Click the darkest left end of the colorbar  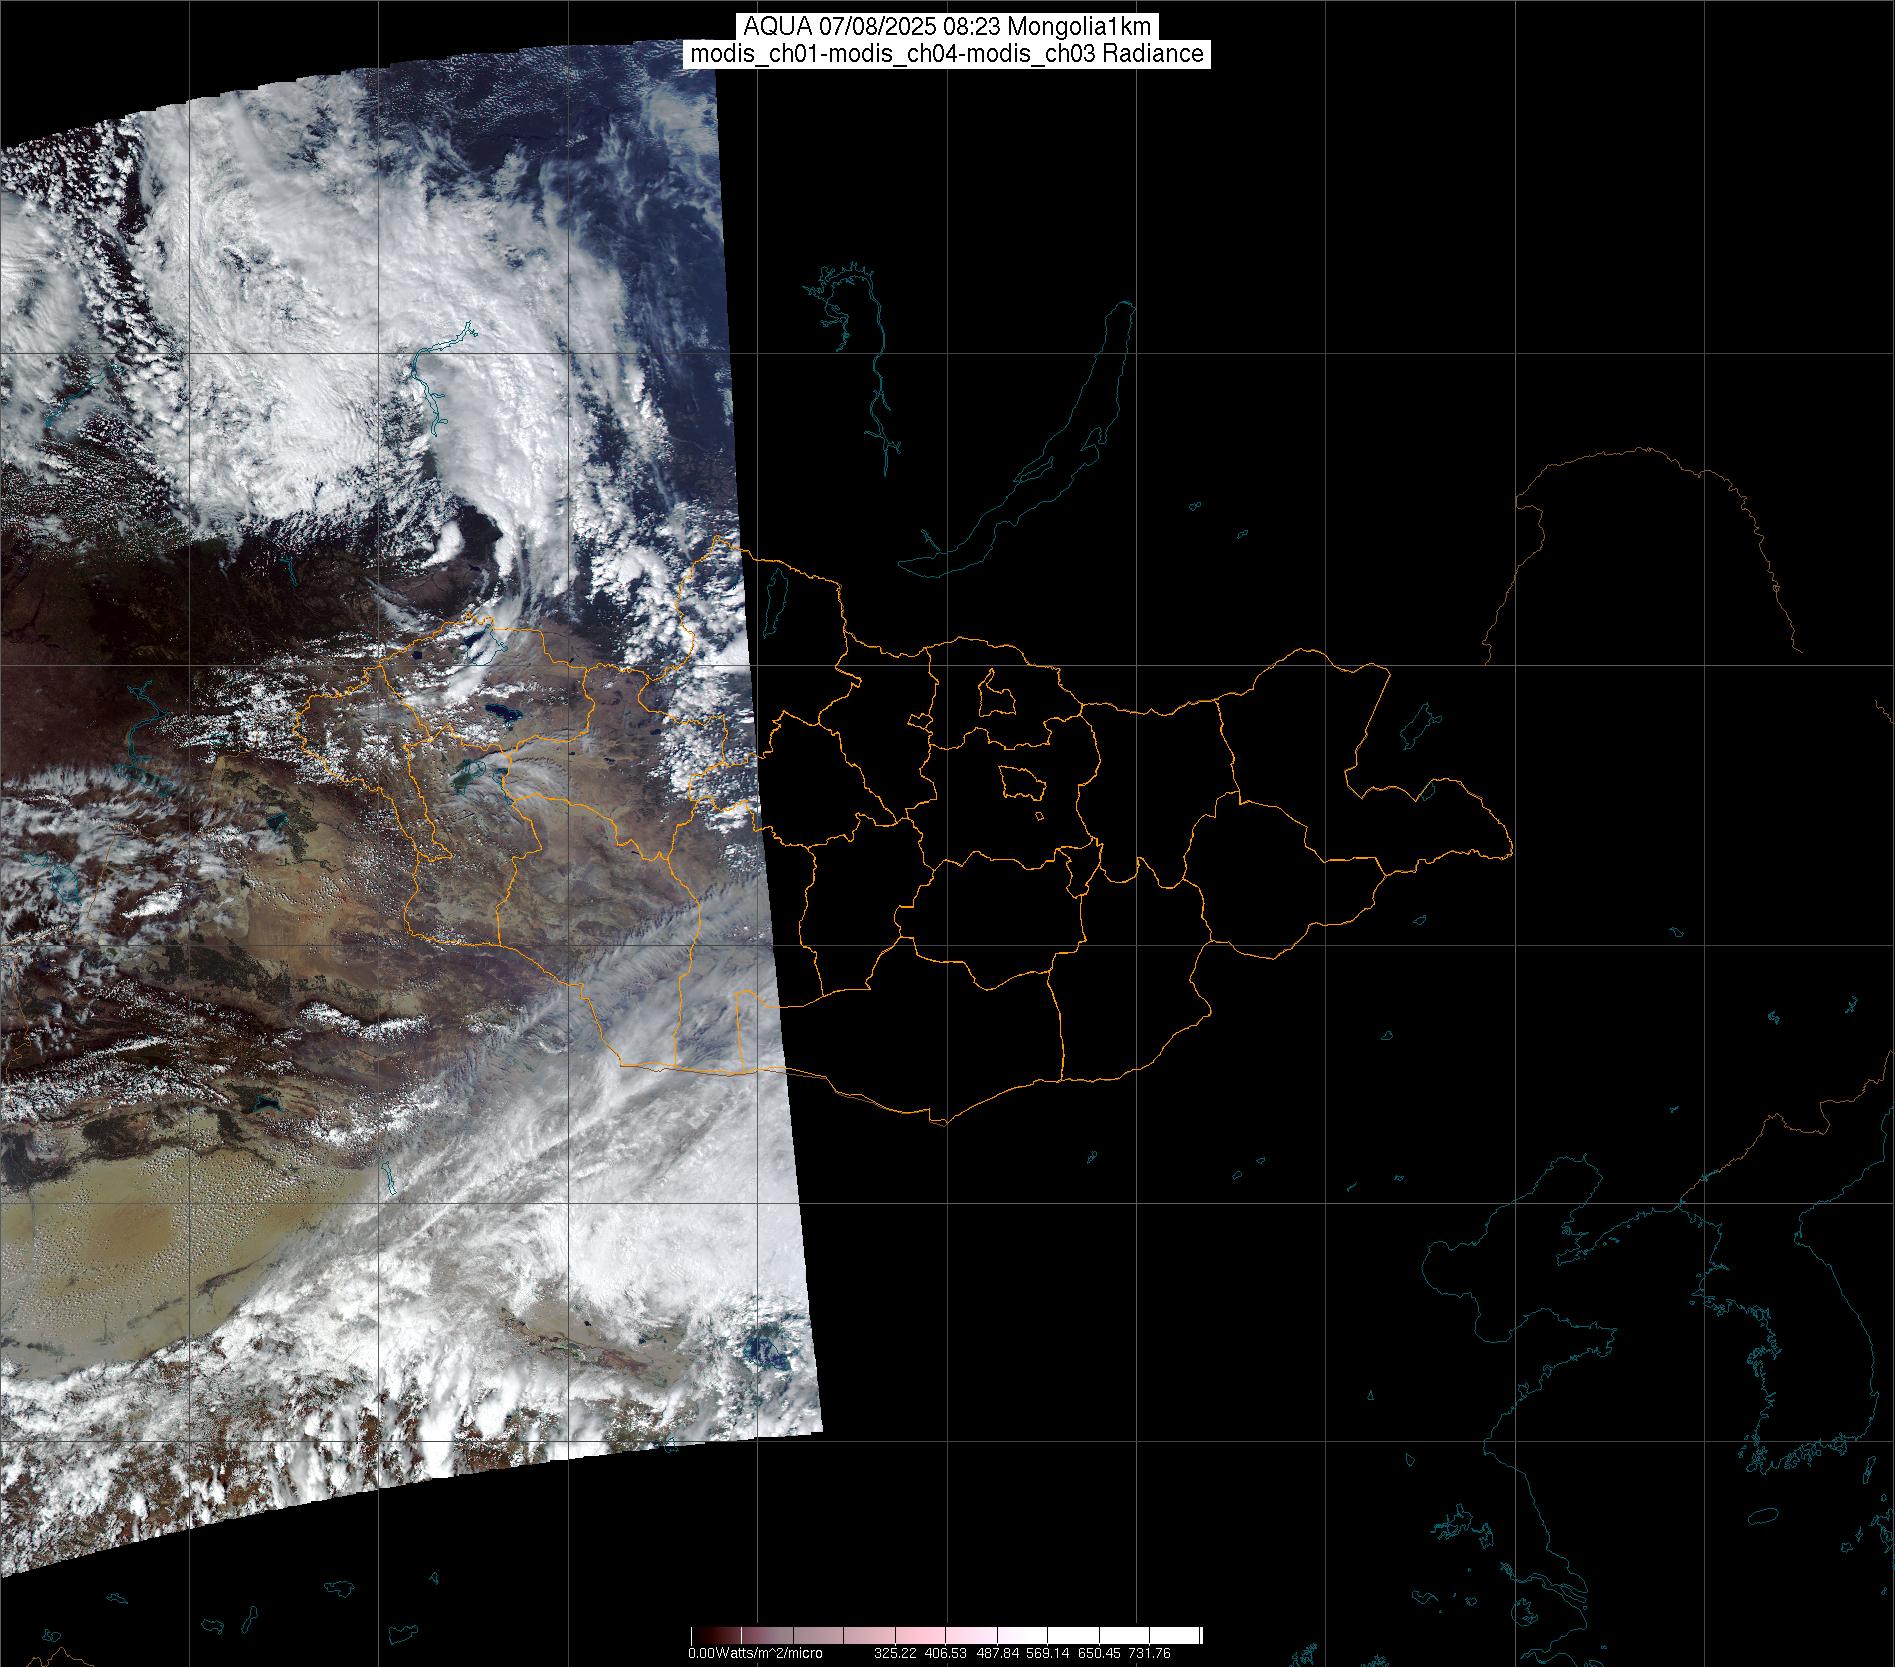pyautogui.click(x=697, y=1635)
